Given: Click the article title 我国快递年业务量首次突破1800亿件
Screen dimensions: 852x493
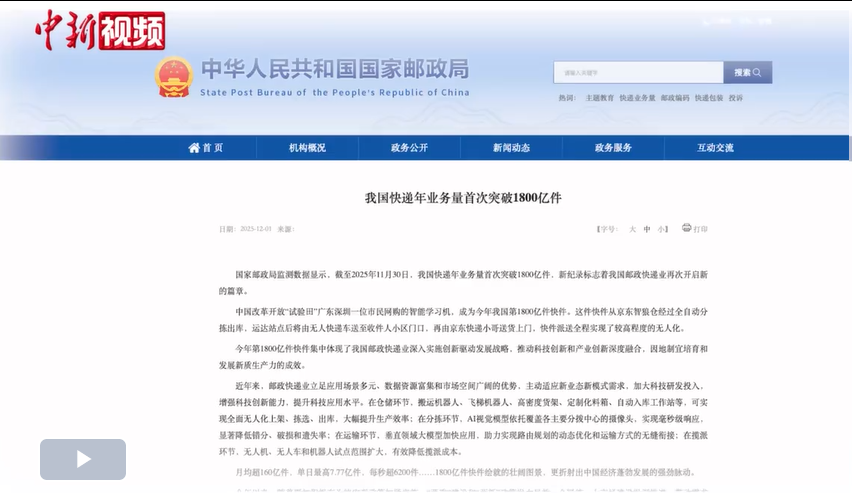Looking at the screenshot, I should [x=463, y=198].
